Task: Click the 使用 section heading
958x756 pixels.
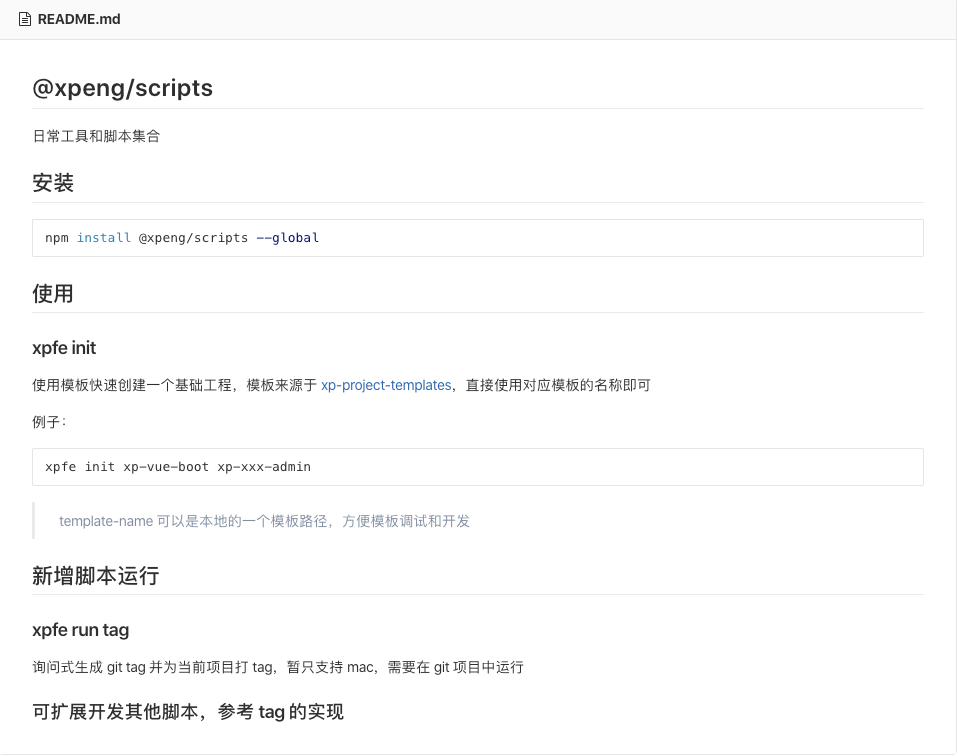Action: (53, 293)
